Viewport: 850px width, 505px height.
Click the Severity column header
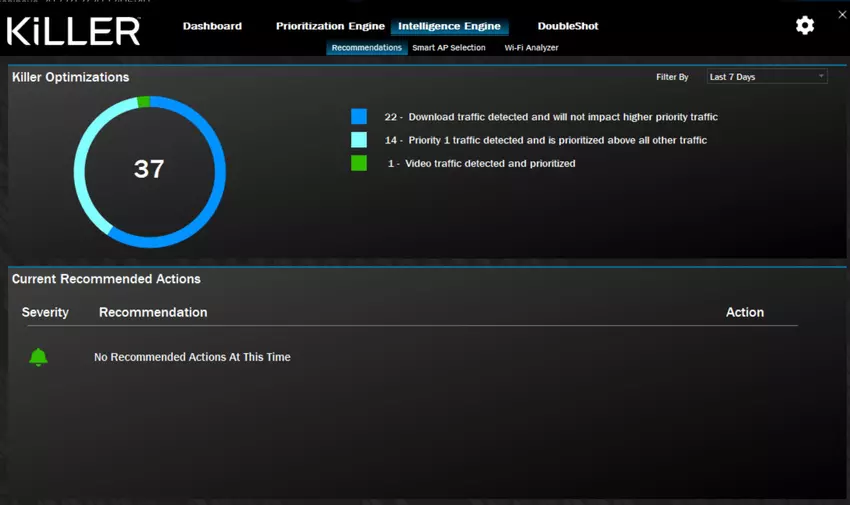45,313
